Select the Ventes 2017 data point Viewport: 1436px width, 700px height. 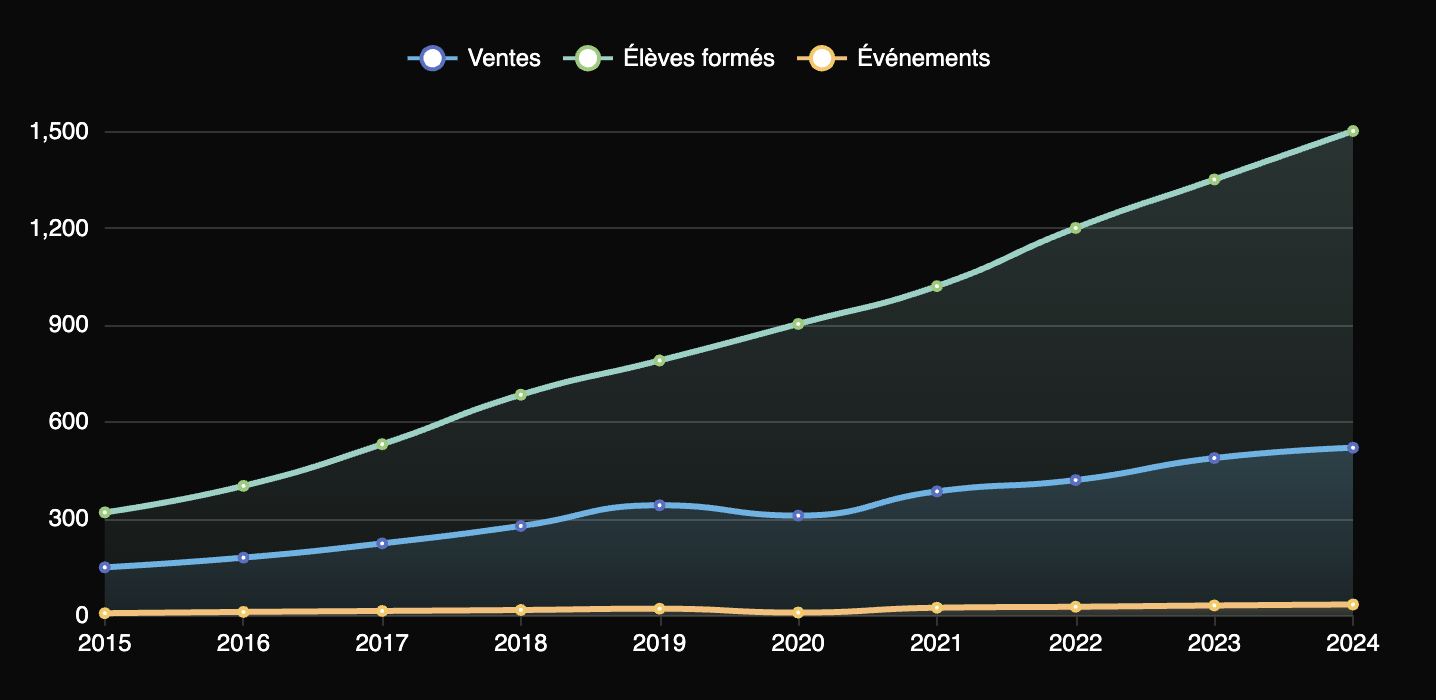pos(382,543)
